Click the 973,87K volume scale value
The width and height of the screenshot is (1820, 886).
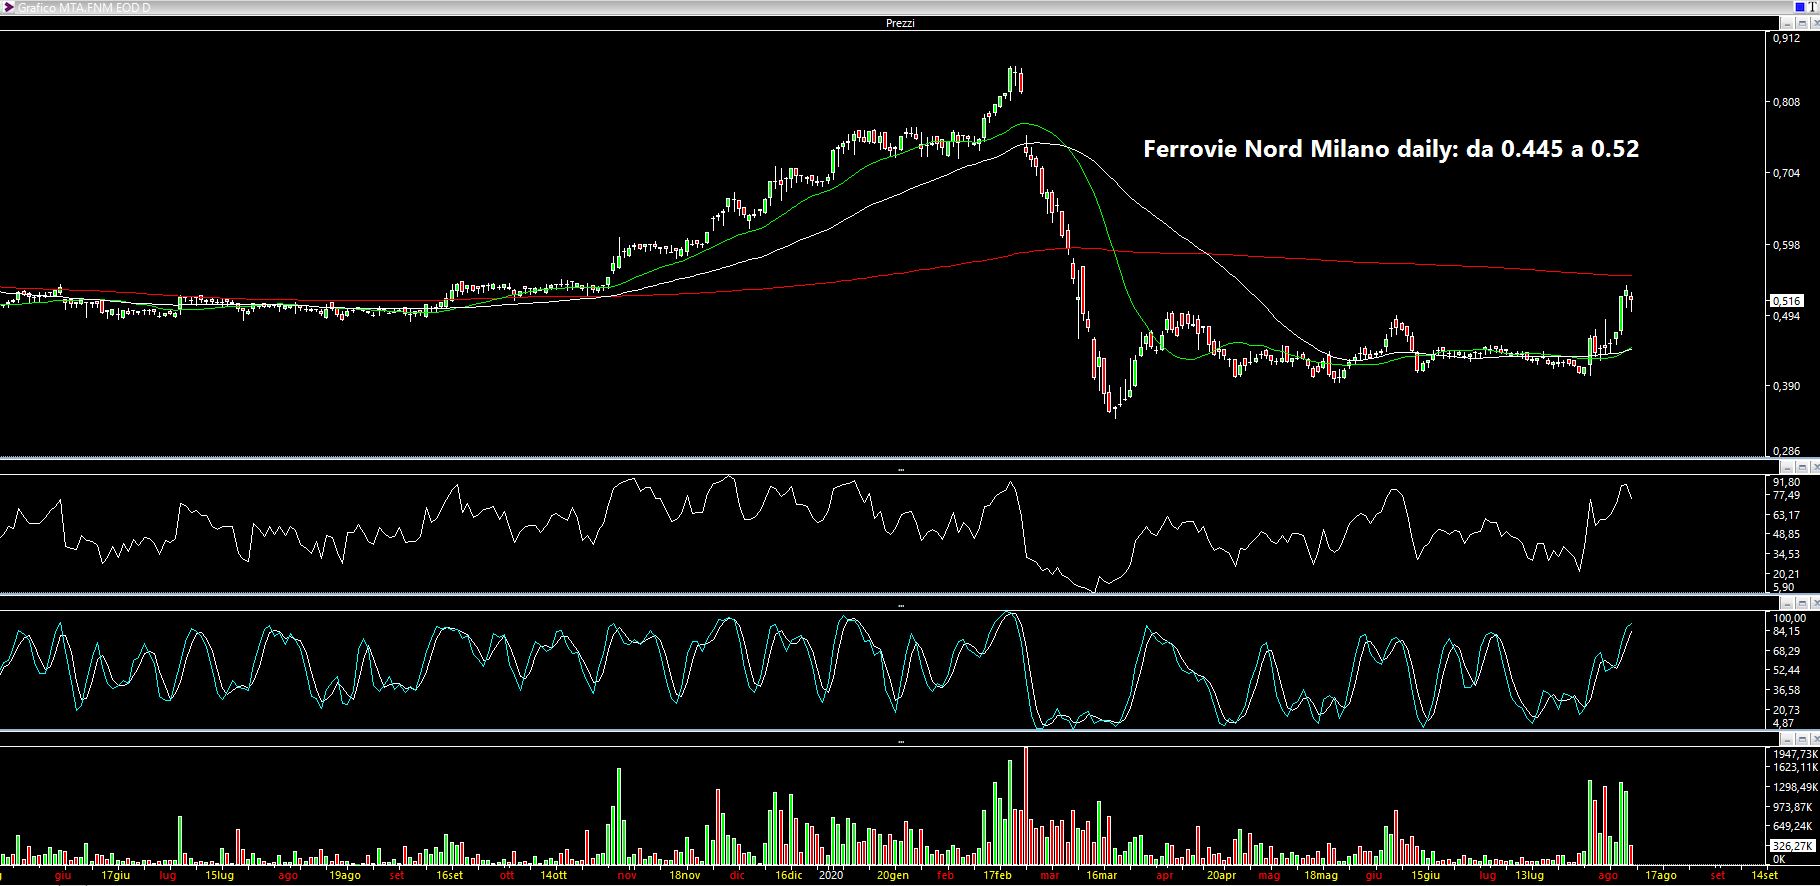point(1792,807)
